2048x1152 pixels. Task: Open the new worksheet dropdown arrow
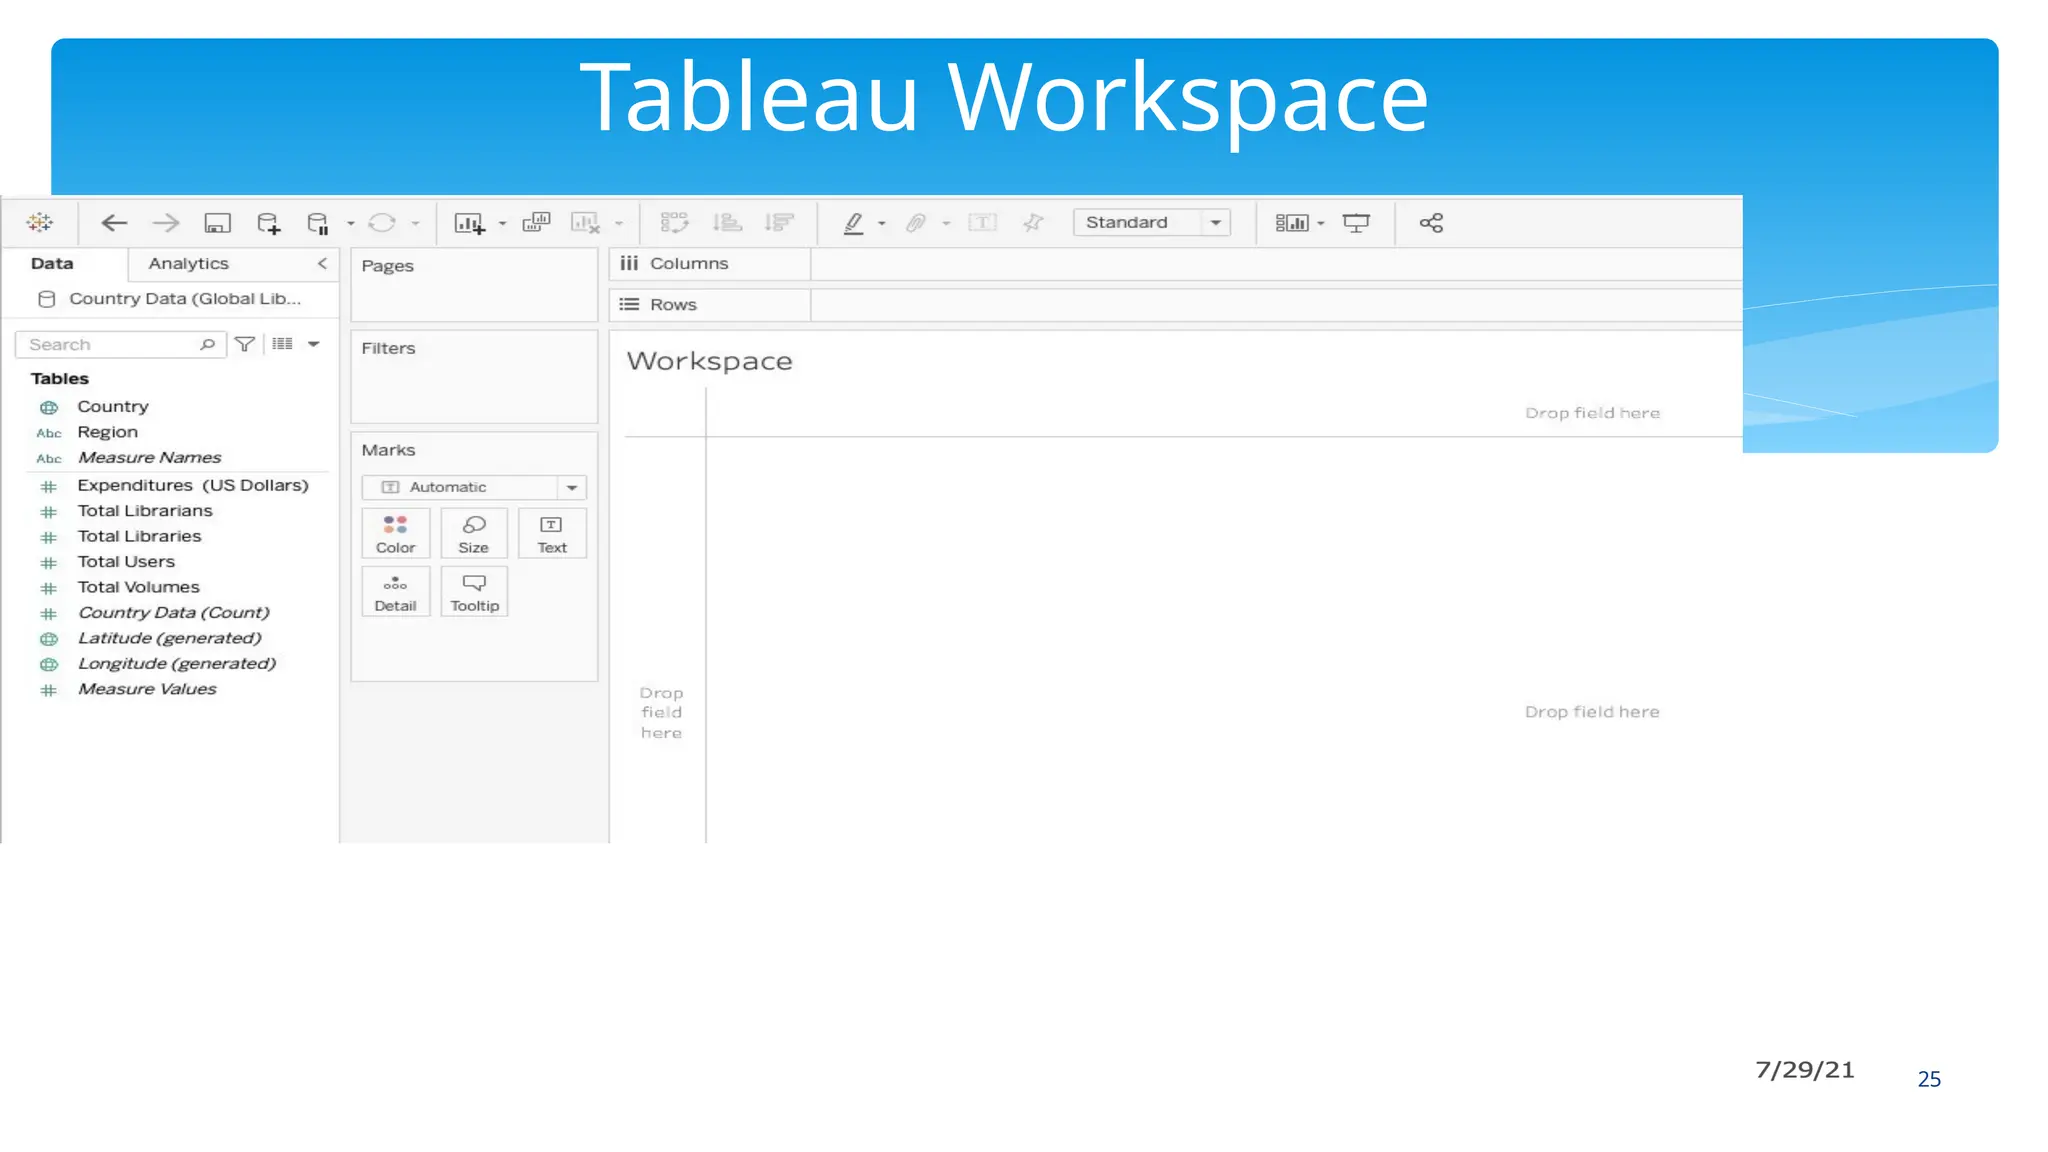point(502,223)
